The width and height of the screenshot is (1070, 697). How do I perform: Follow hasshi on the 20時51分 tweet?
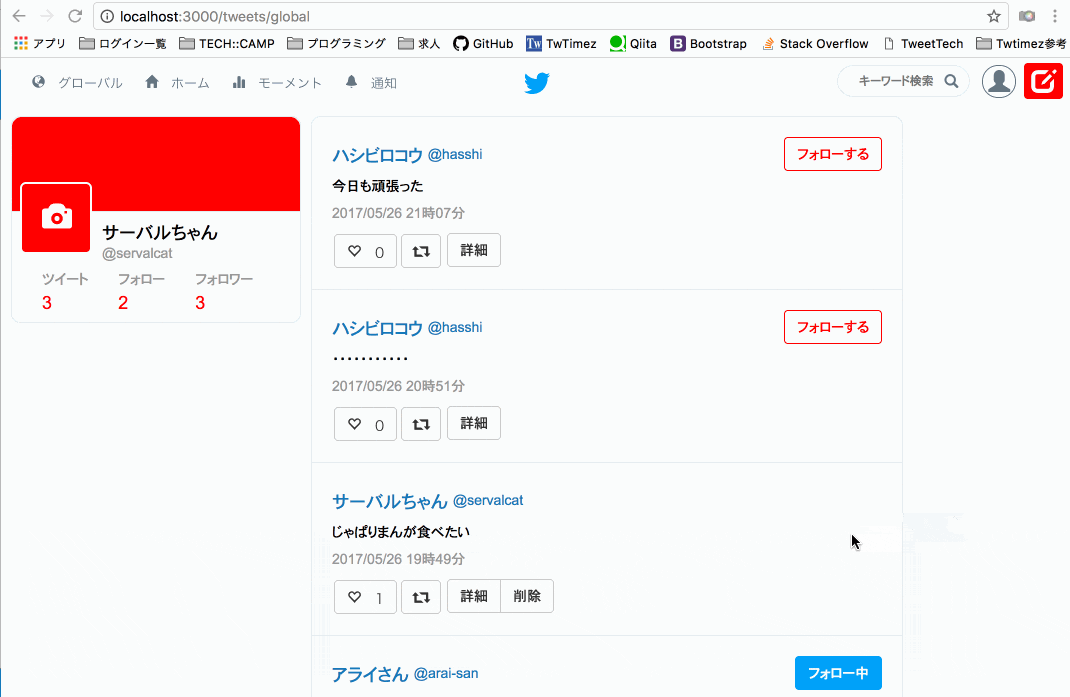pyautogui.click(x=833, y=327)
